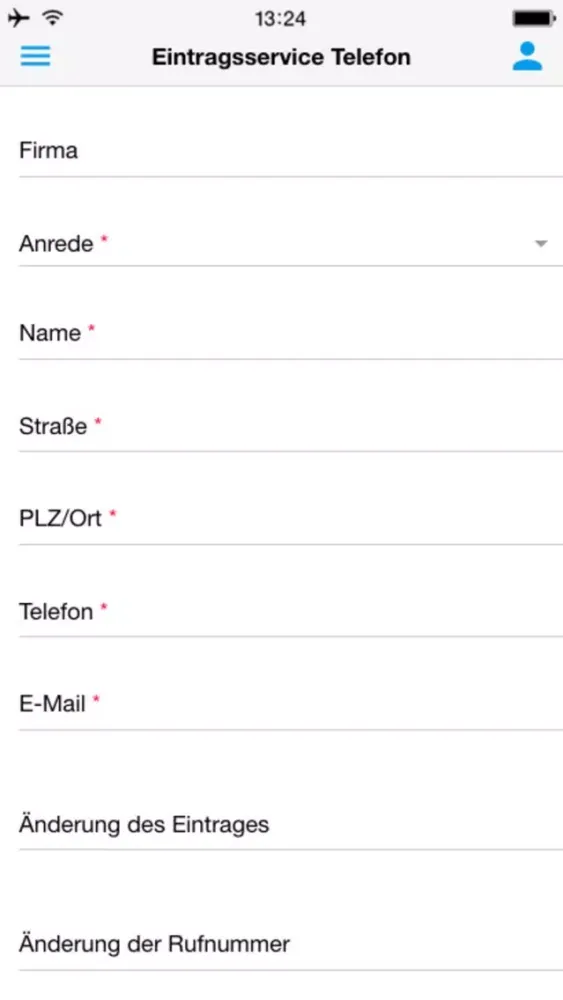Tap the 13:24 clock in status bar

tap(280, 18)
